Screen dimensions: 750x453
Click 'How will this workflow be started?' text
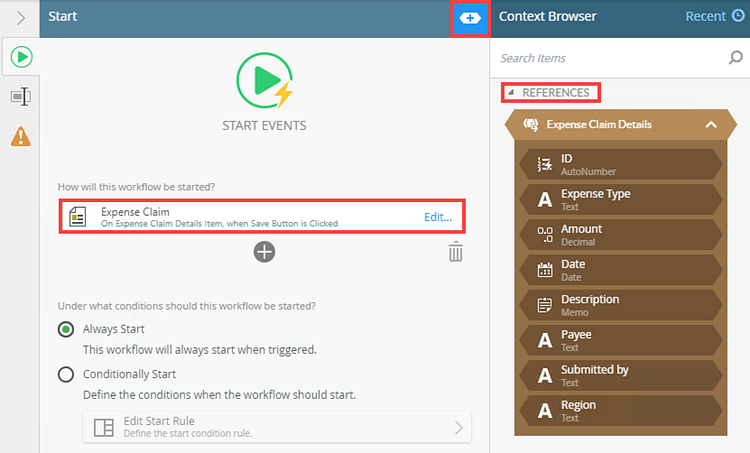(x=136, y=187)
